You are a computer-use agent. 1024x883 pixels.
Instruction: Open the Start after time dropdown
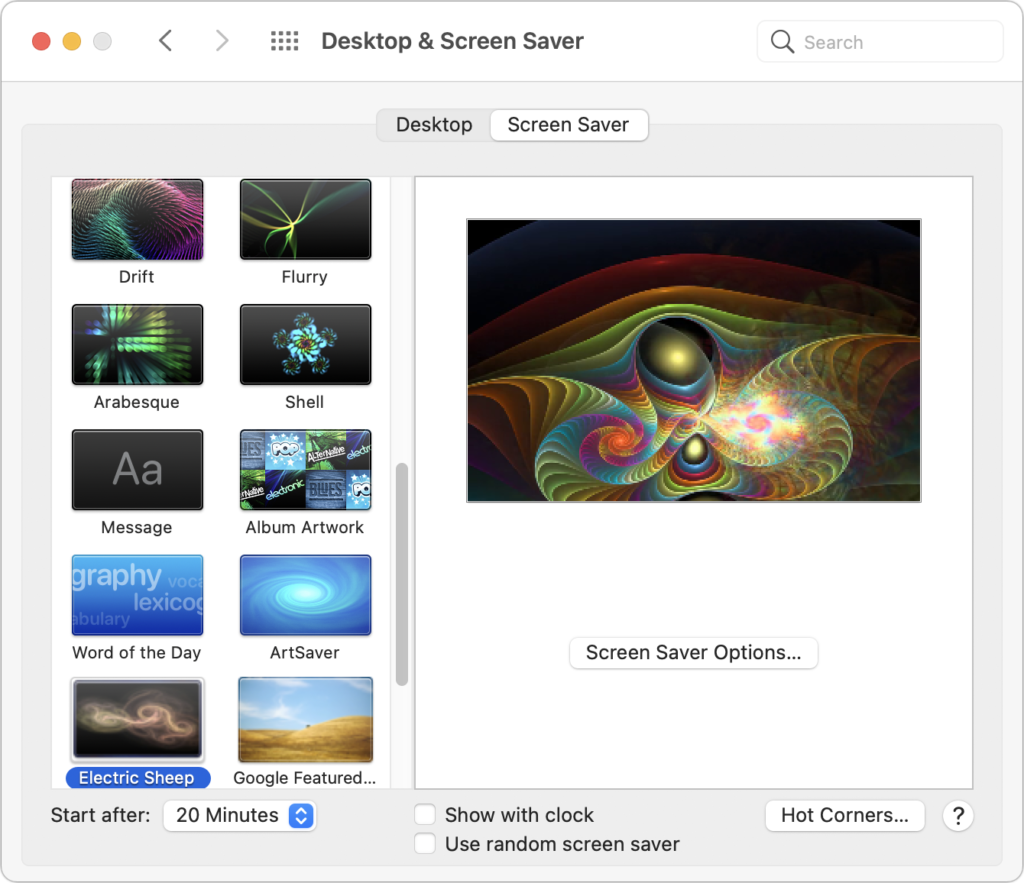point(239,815)
